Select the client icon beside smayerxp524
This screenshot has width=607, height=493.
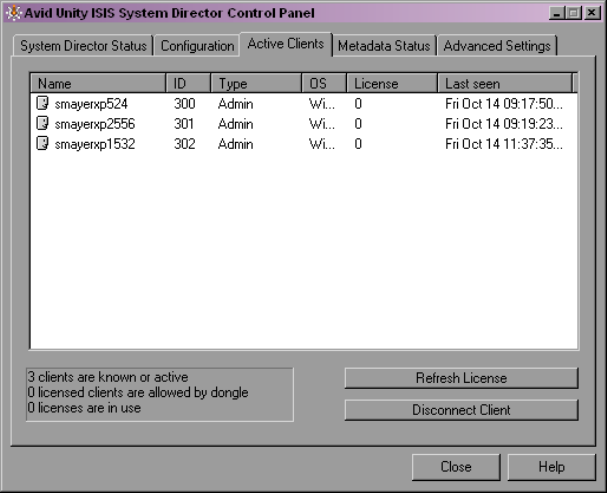click(x=43, y=103)
